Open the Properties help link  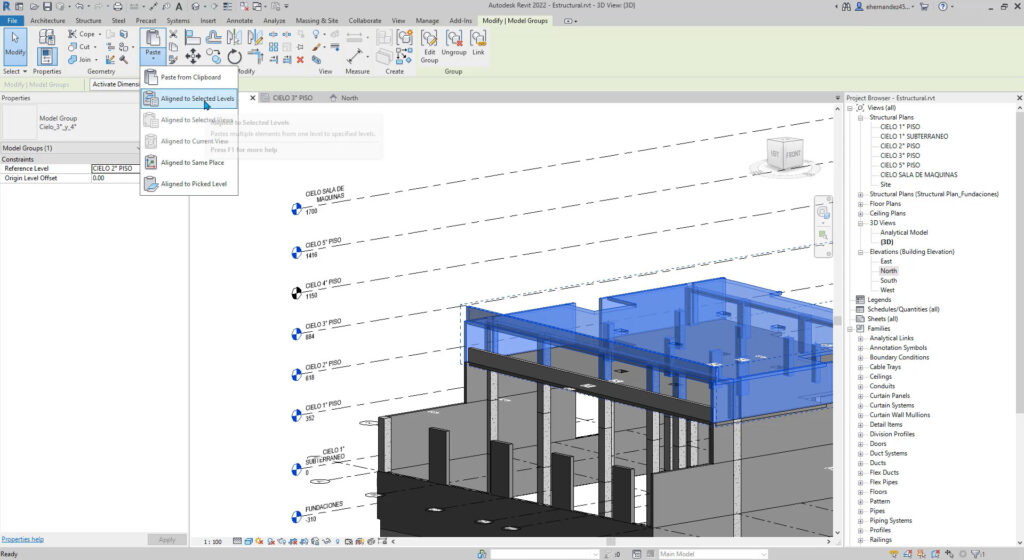pyautogui.click(x=22, y=539)
